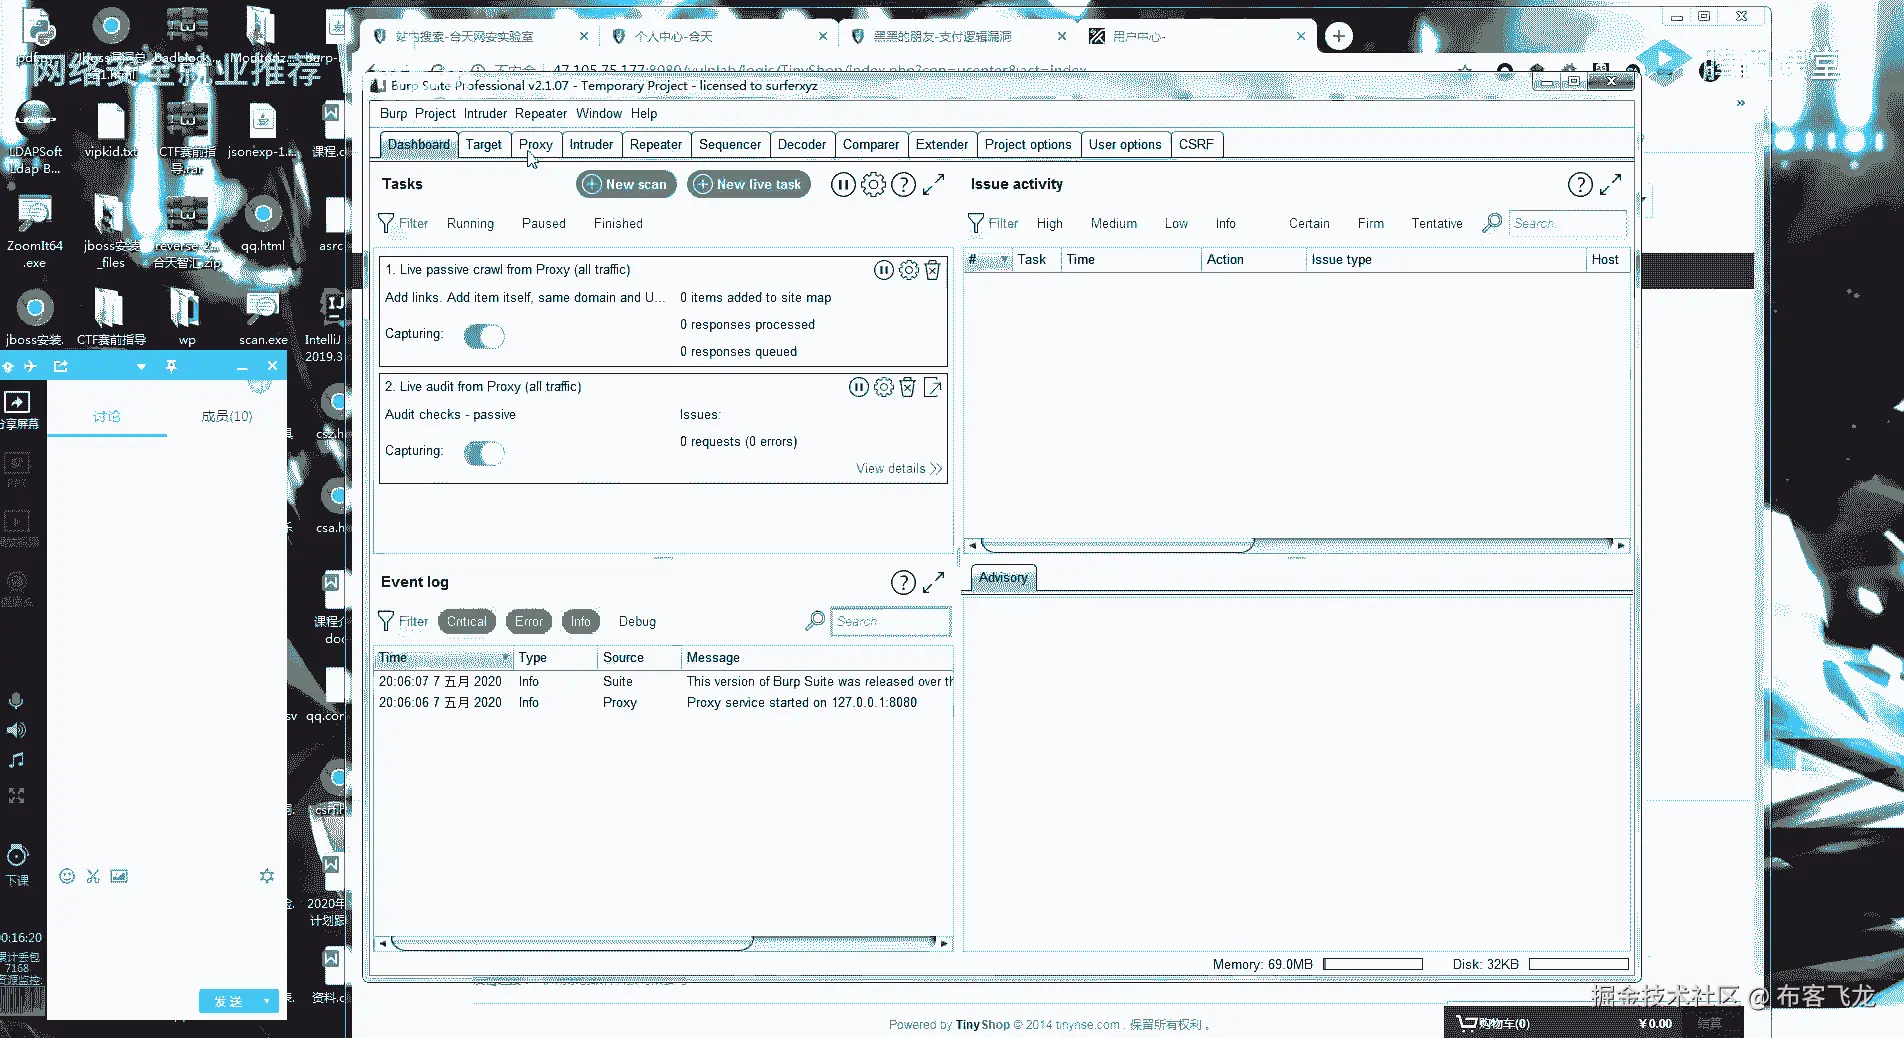Image resolution: width=1904 pixels, height=1038 pixels.
Task: Expand the Event log panel
Action: point(933,582)
